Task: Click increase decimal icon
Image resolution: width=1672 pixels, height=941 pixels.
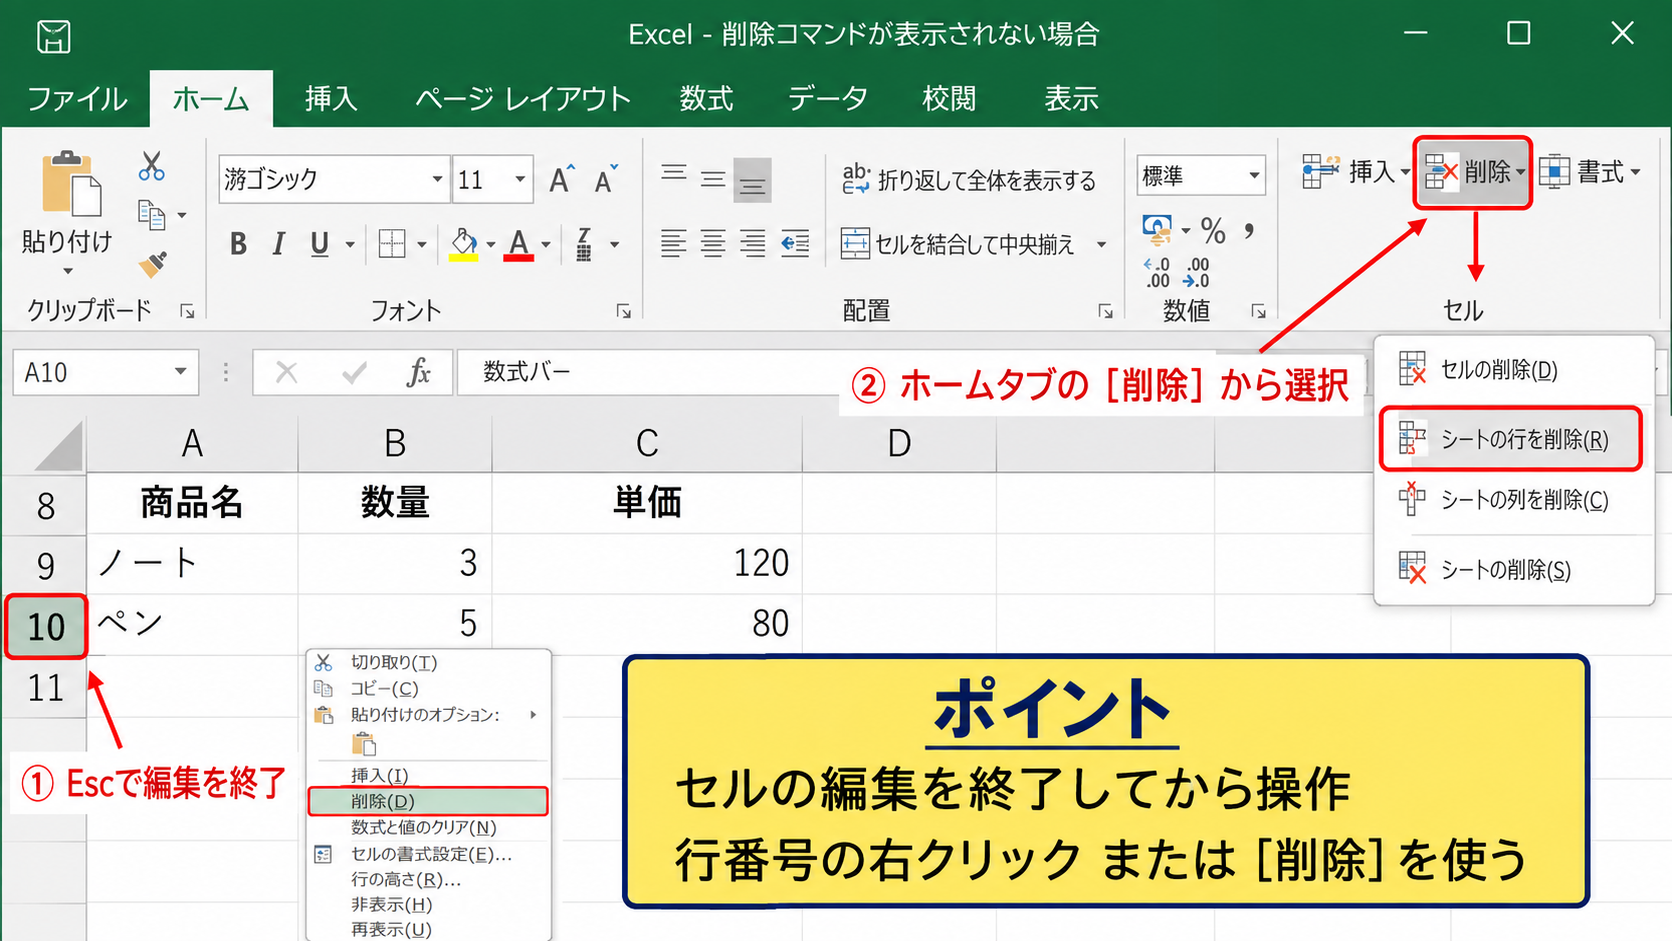Action: 1157,273
